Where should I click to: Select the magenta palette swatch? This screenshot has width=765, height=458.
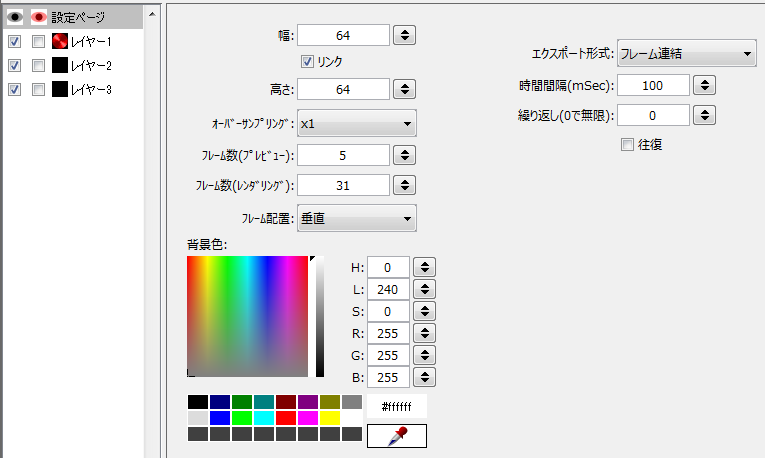[308, 418]
